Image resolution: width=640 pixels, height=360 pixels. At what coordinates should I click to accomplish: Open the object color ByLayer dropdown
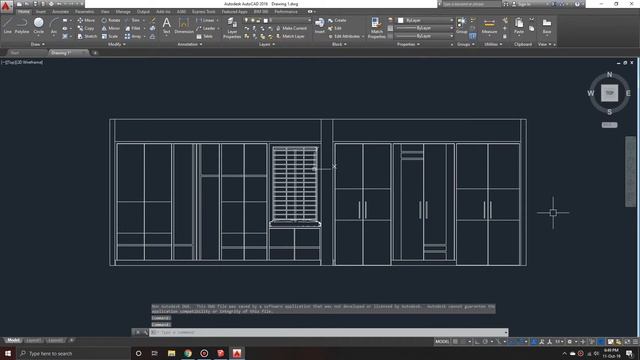(426, 20)
